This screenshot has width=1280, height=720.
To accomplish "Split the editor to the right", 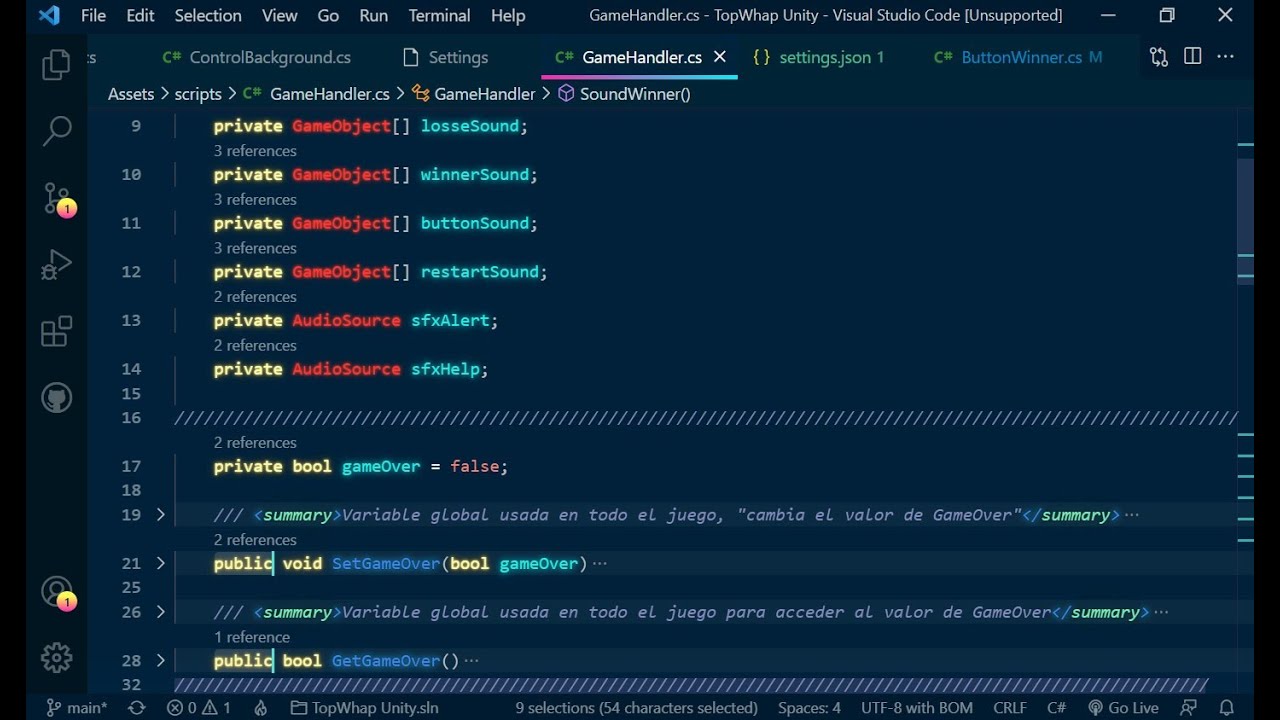I will [x=1192, y=57].
